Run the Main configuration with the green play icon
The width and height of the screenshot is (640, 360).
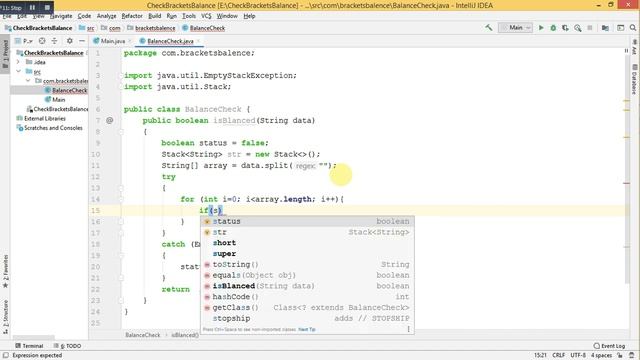click(x=541, y=28)
